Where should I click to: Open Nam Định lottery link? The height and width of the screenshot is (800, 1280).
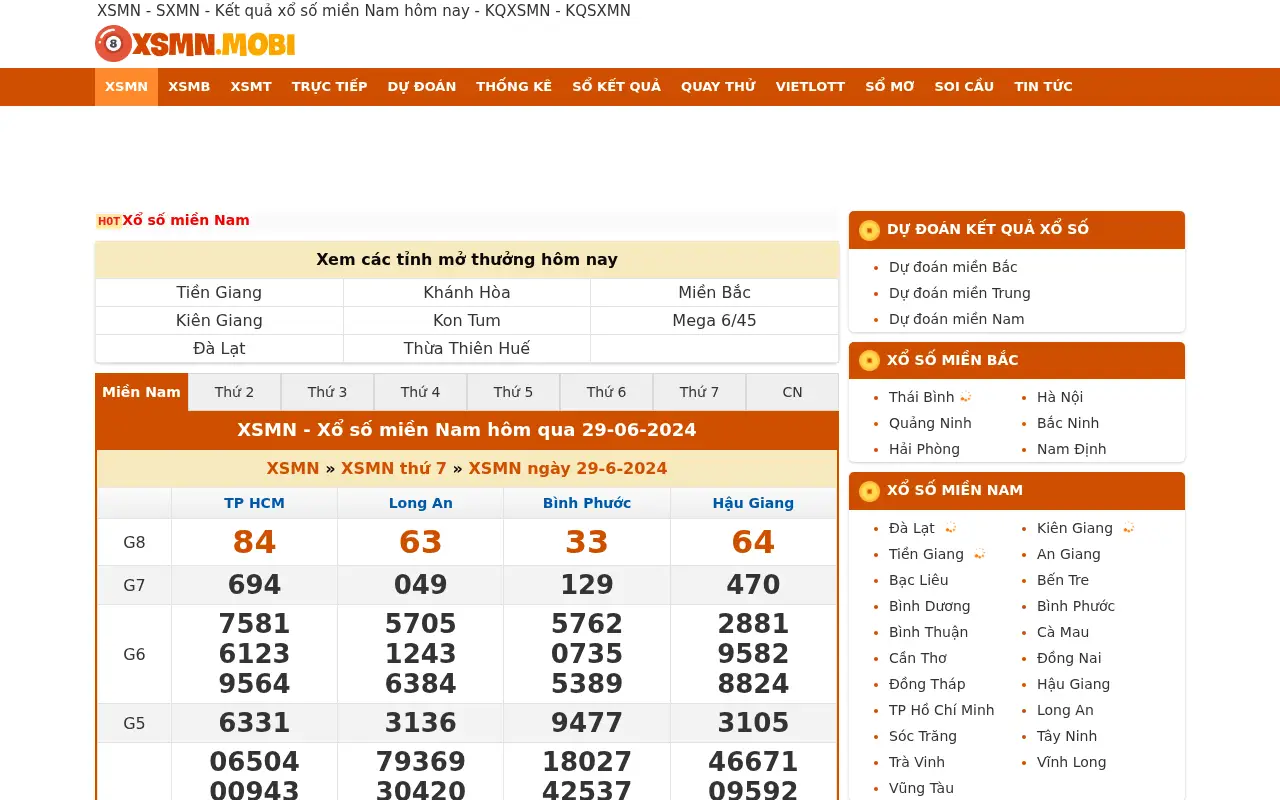pos(1071,449)
